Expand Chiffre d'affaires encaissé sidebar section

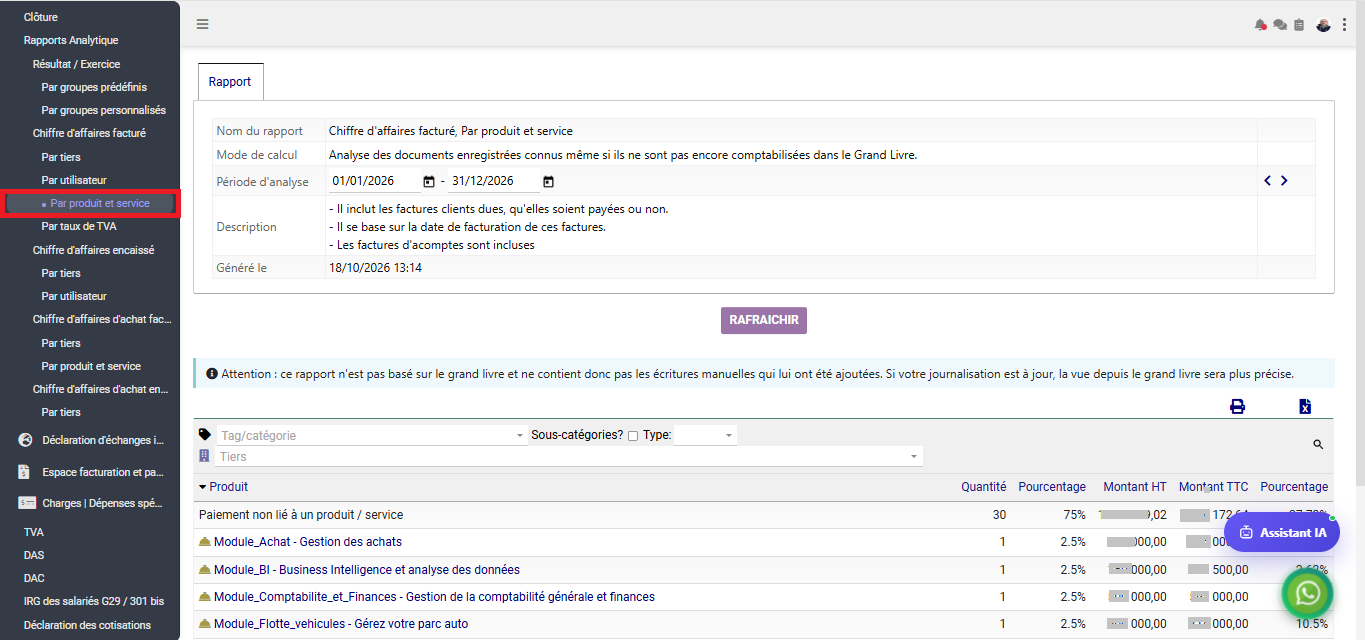(x=93, y=250)
